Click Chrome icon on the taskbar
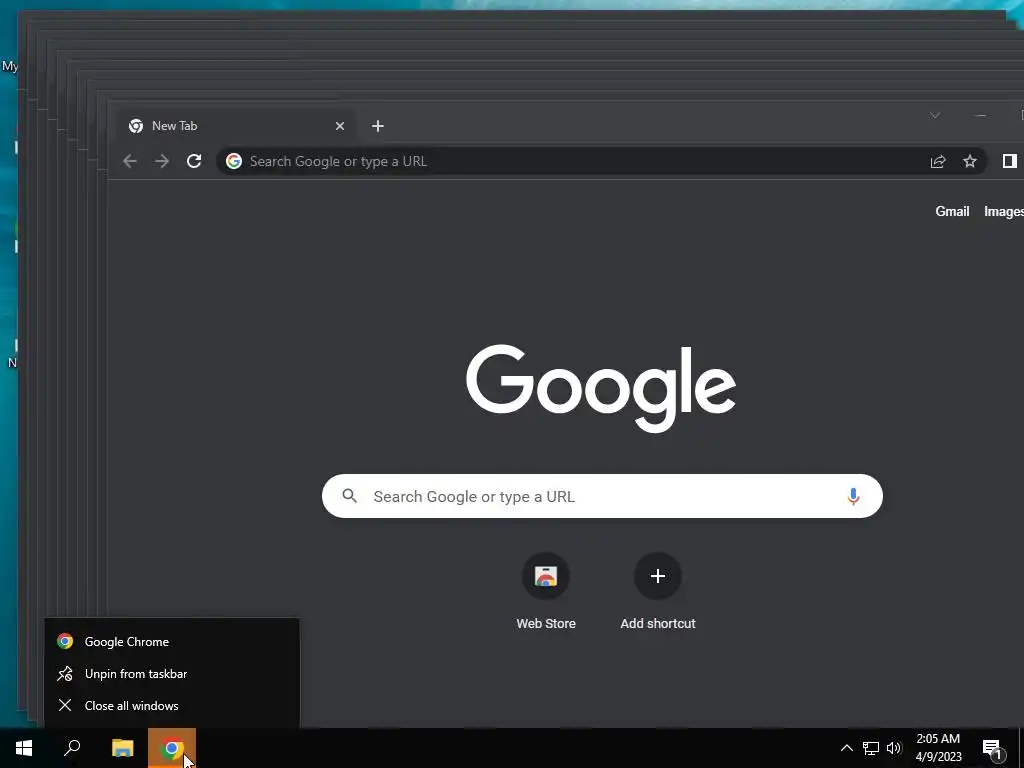This screenshot has height=768, width=1024. [x=172, y=748]
